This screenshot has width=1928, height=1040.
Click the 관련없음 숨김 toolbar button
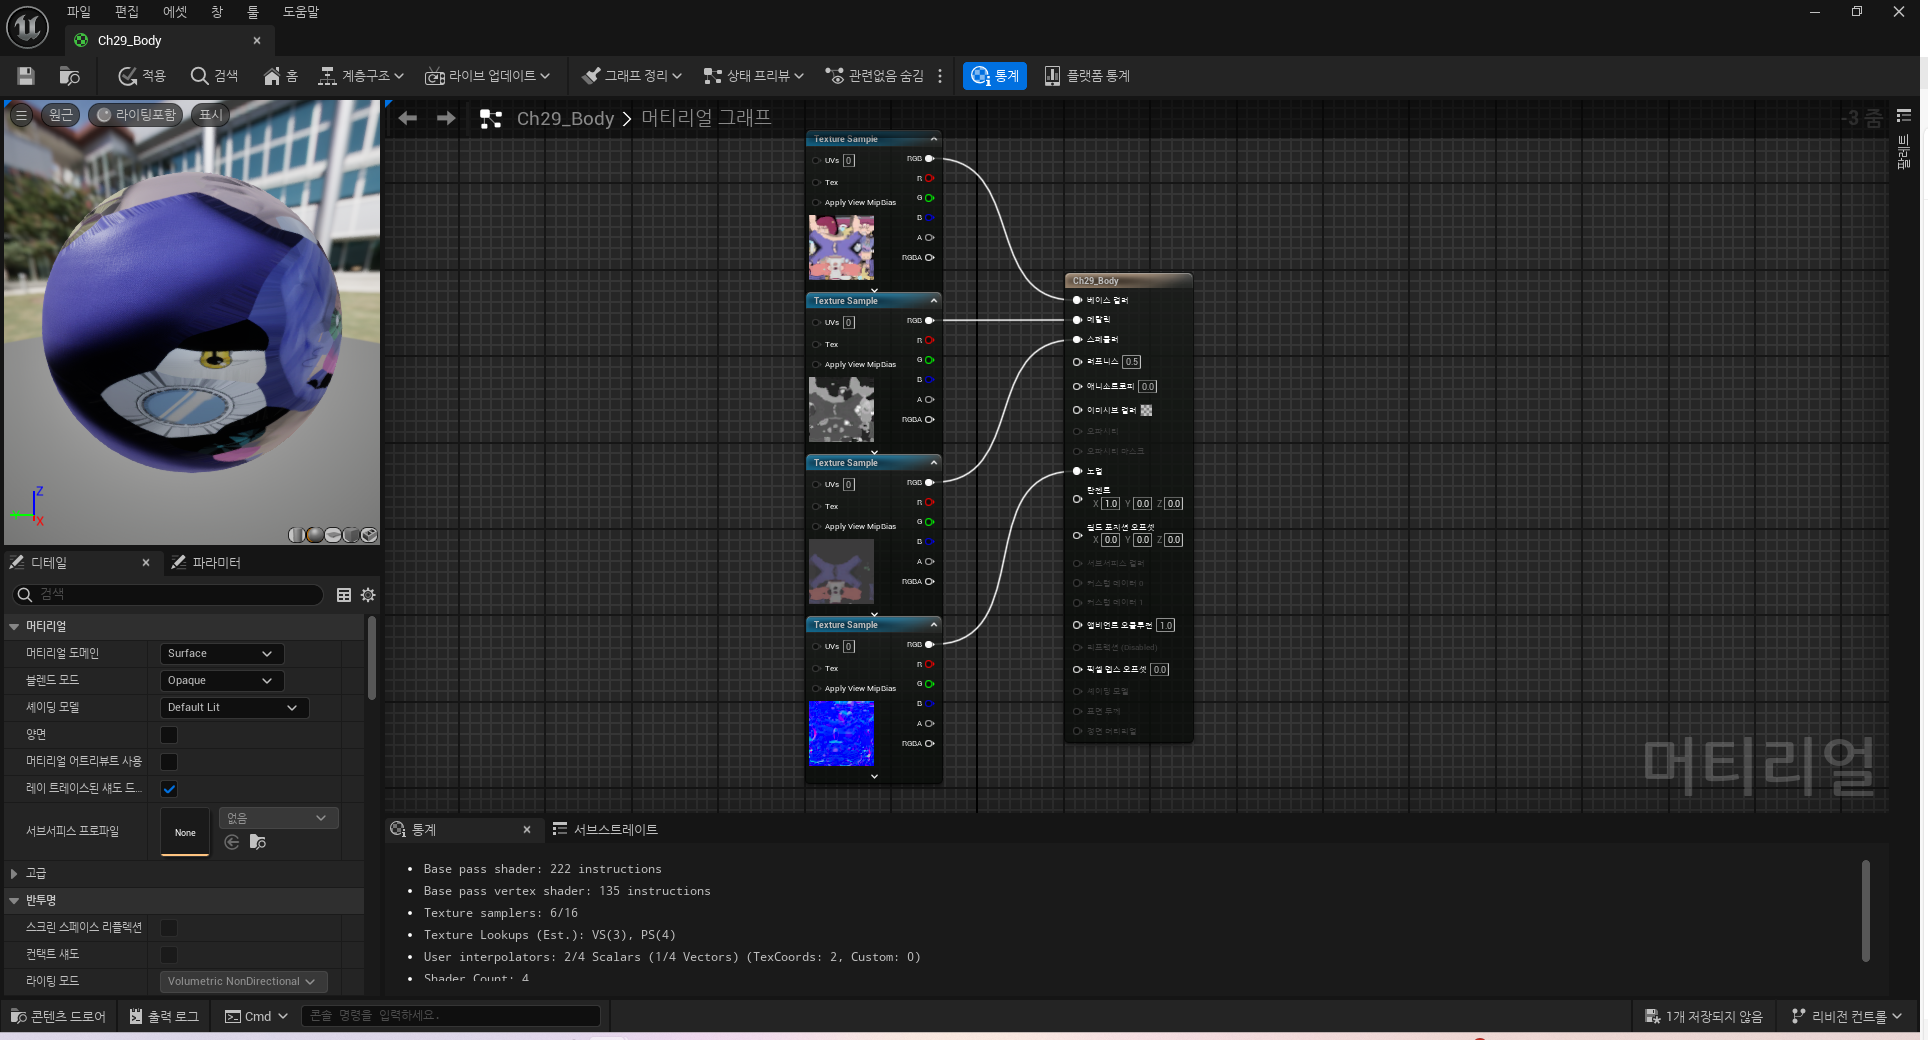tap(875, 76)
